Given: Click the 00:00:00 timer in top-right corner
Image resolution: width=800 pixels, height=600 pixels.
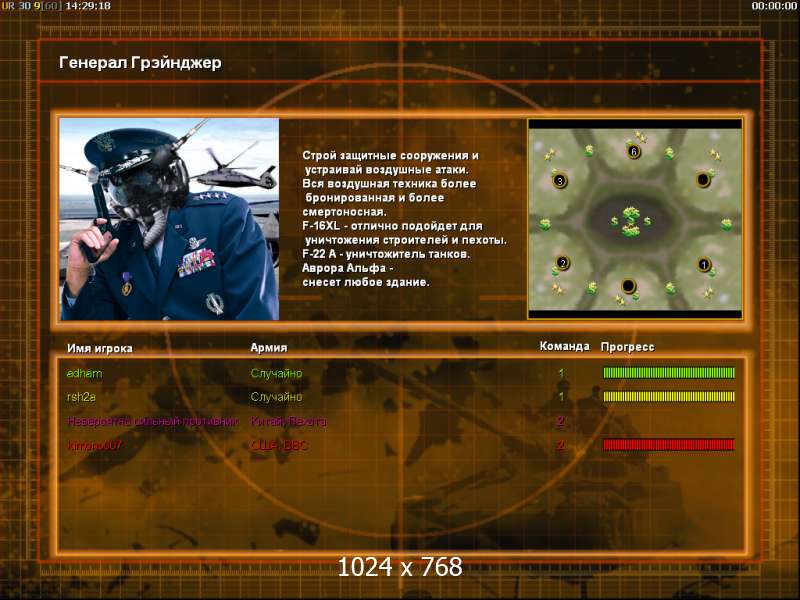Looking at the screenshot, I should (x=774, y=6).
